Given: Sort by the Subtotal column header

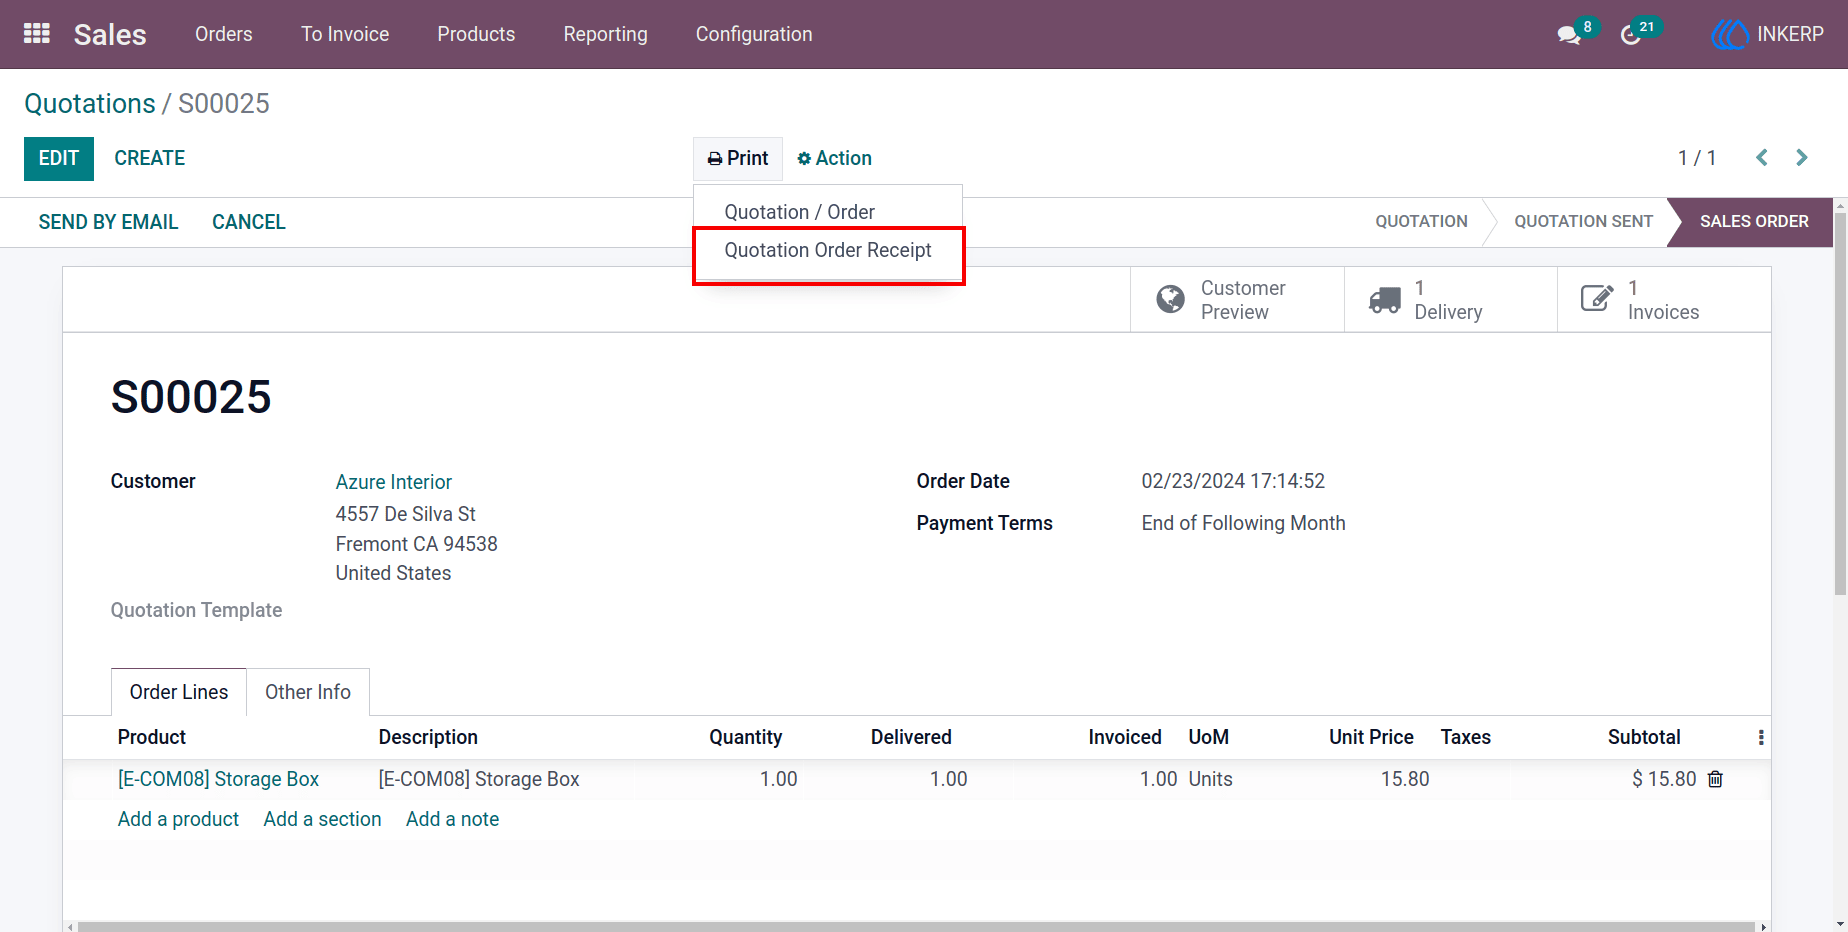Looking at the screenshot, I should click(1644, 737).
